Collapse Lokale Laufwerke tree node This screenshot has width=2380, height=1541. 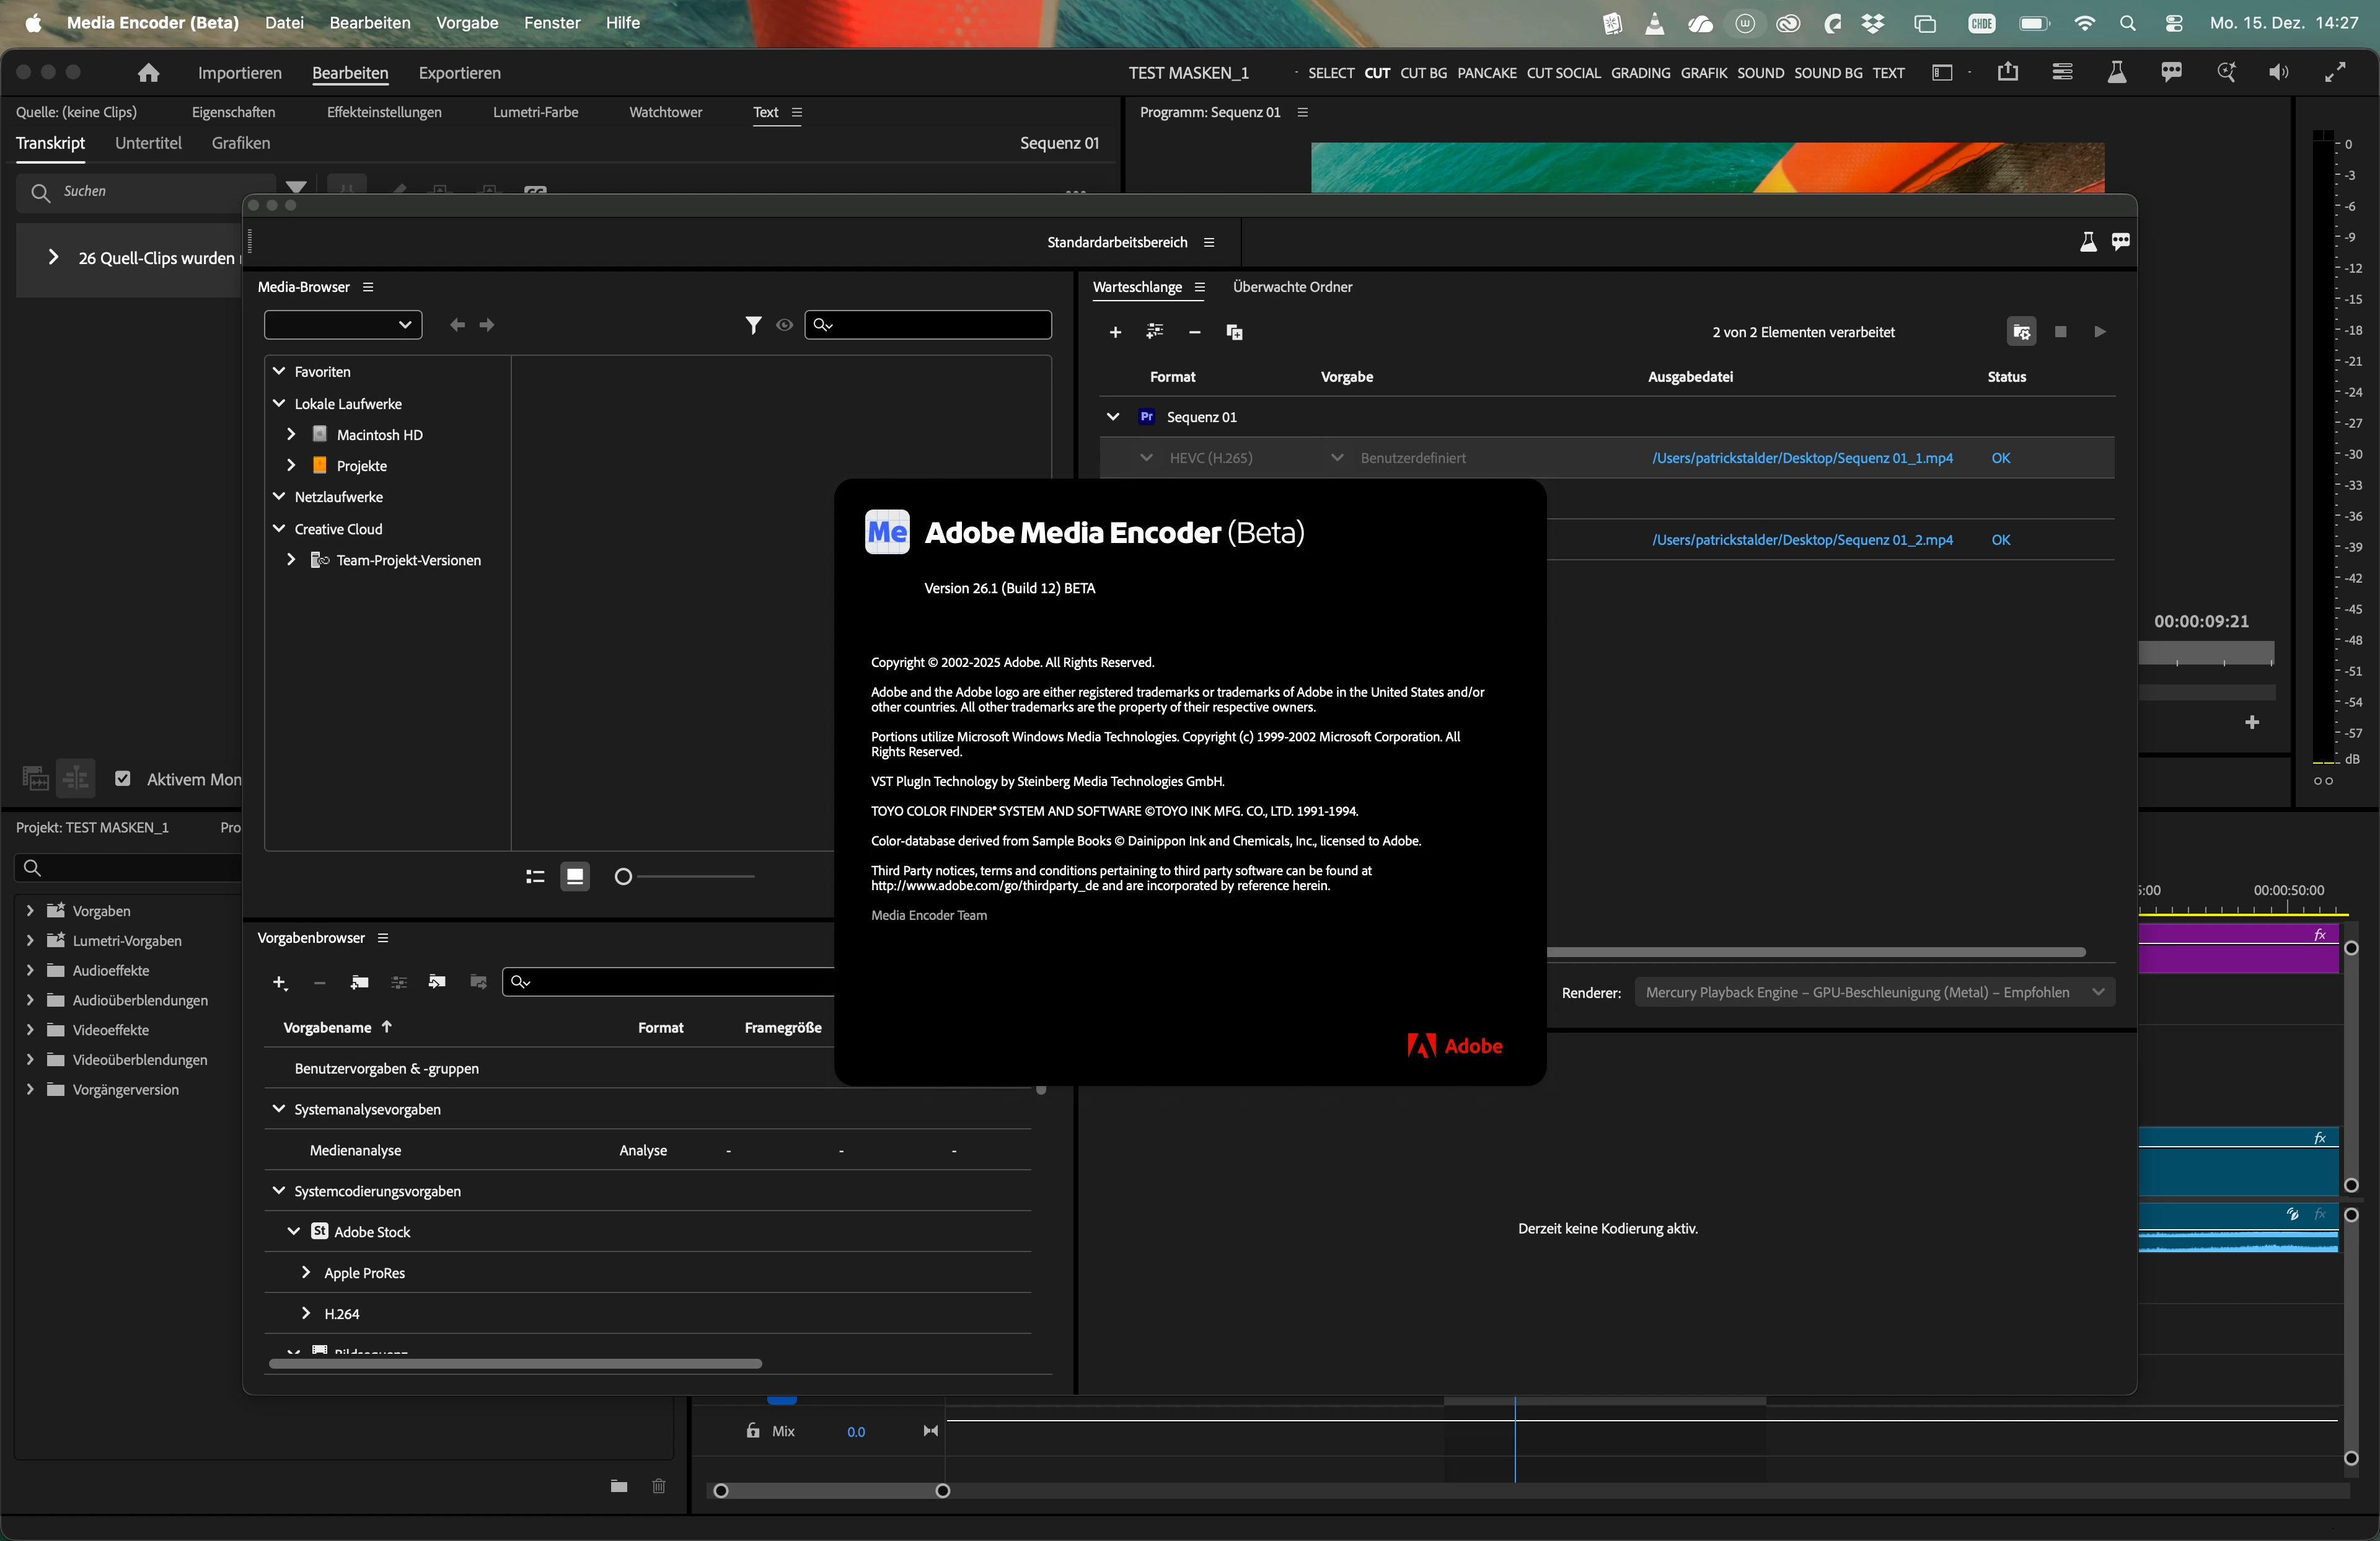pyautogui.click(x=279, y=403)
